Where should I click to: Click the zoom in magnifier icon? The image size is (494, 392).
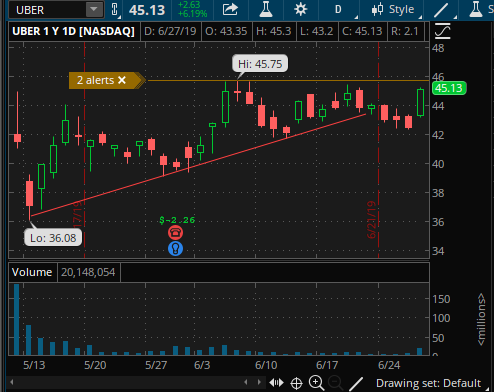tap(316, 383)
